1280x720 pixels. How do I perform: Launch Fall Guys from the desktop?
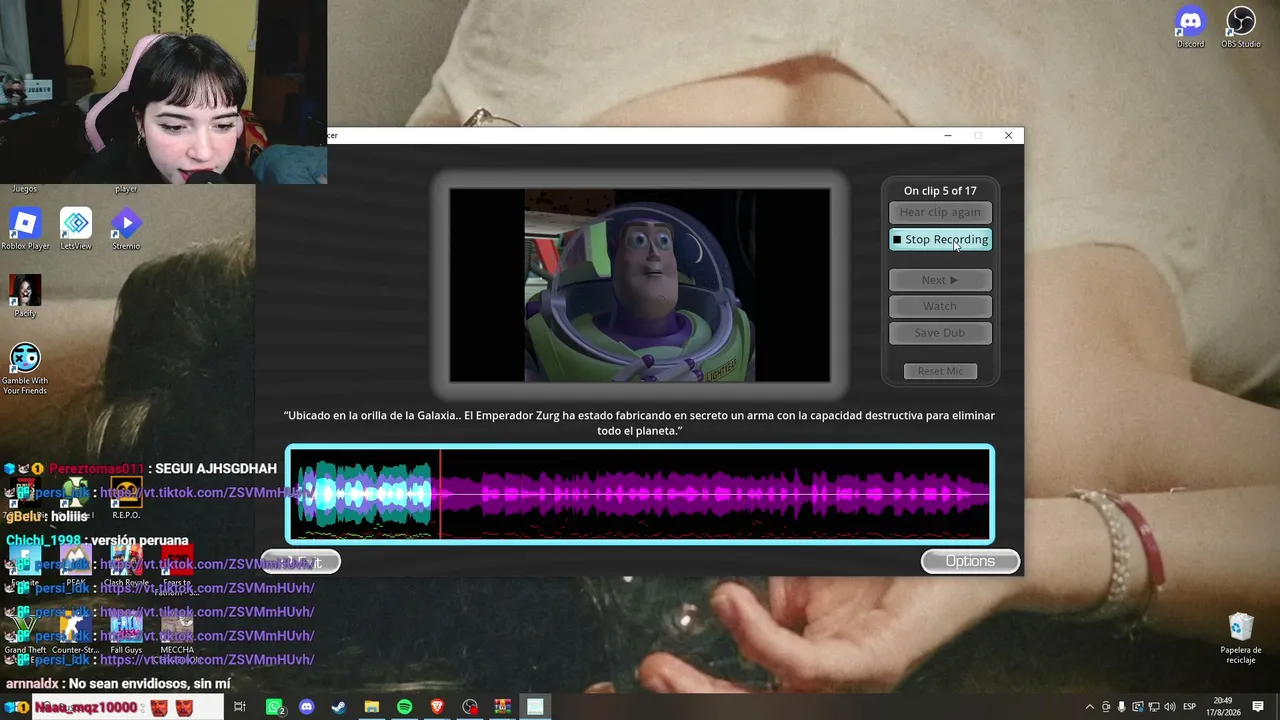126,634
